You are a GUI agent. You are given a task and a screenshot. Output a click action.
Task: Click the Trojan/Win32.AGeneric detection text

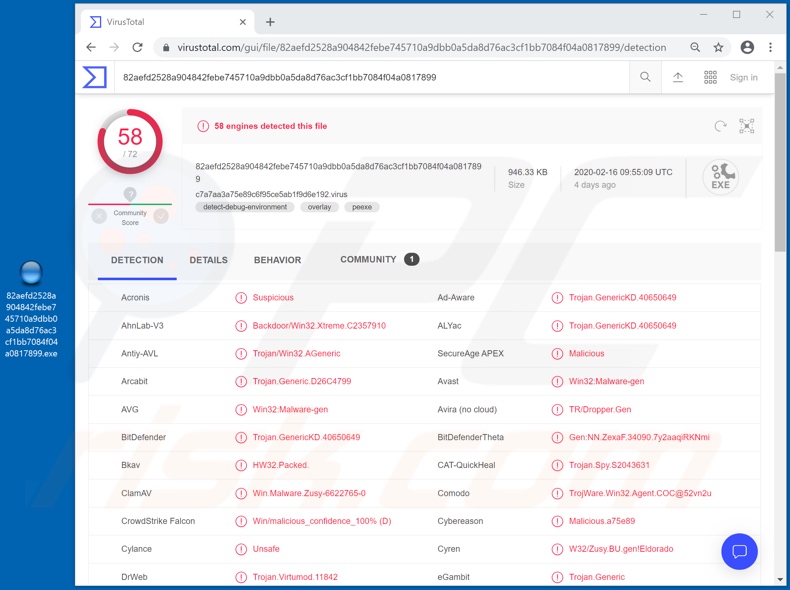(296, 353)
